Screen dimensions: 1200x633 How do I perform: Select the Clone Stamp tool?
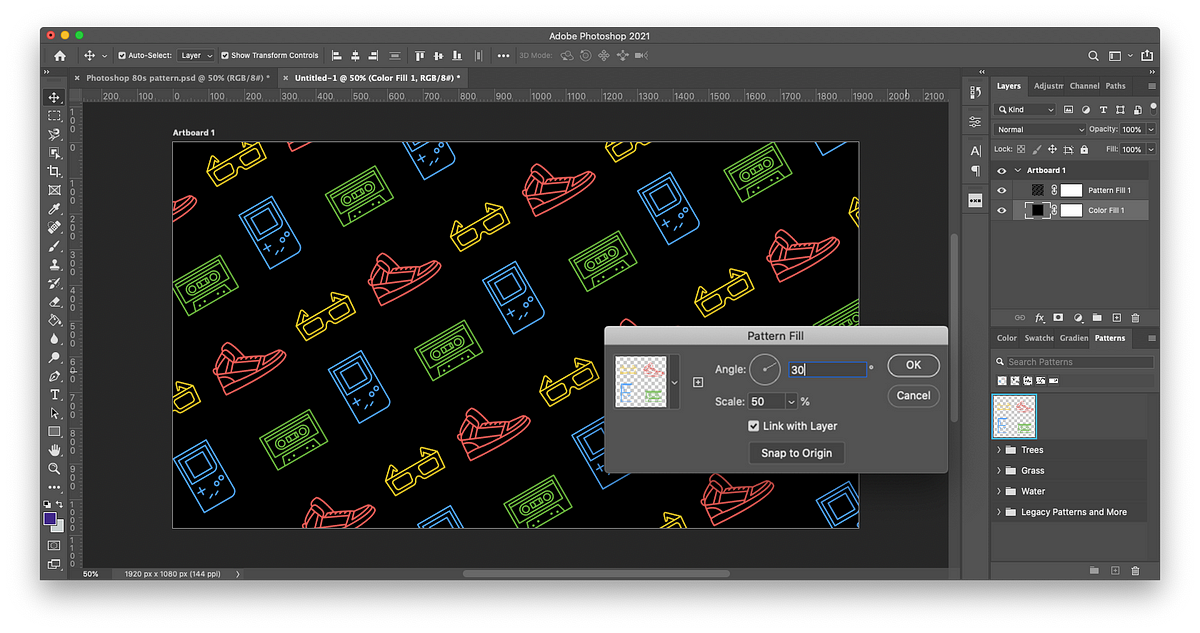[x=55, y=265]
